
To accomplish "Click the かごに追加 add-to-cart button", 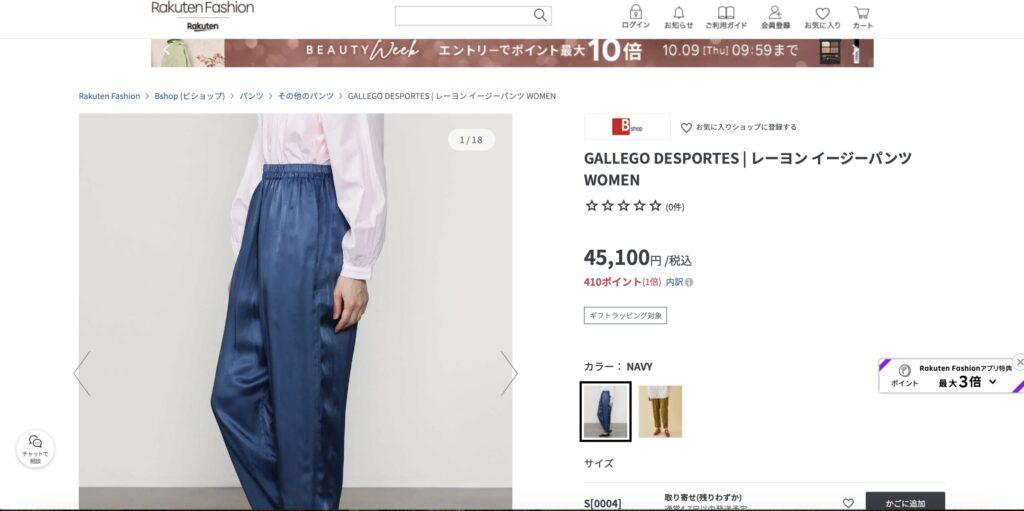I will click(x=905, y=502).
